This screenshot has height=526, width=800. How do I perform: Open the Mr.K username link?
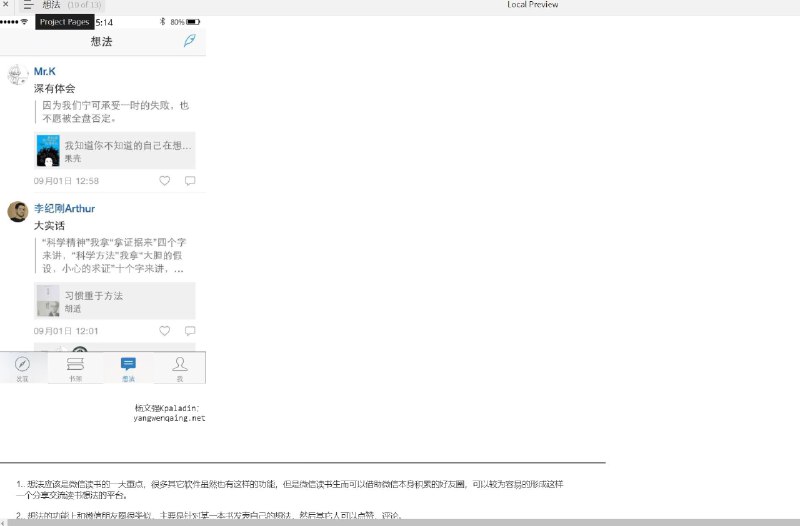point(45,71)
